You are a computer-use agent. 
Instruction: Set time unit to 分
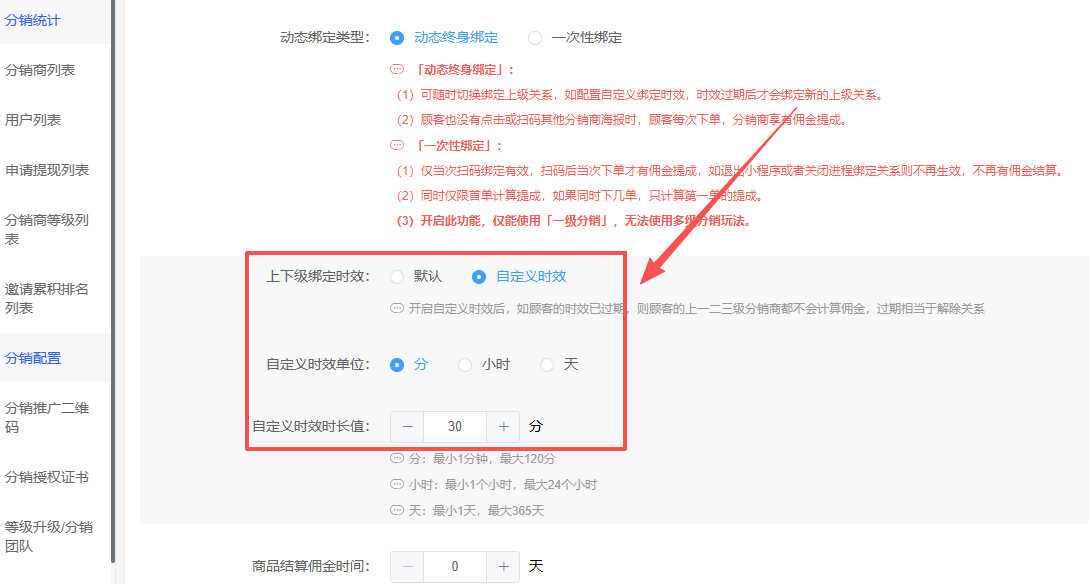[397, 365]
